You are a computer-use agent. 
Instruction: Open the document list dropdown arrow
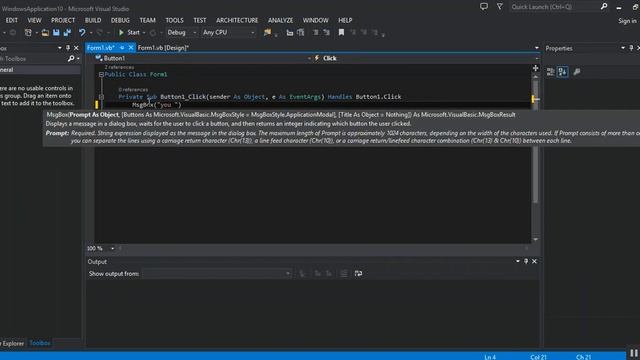pyautogui.click(x=537, y=48)
